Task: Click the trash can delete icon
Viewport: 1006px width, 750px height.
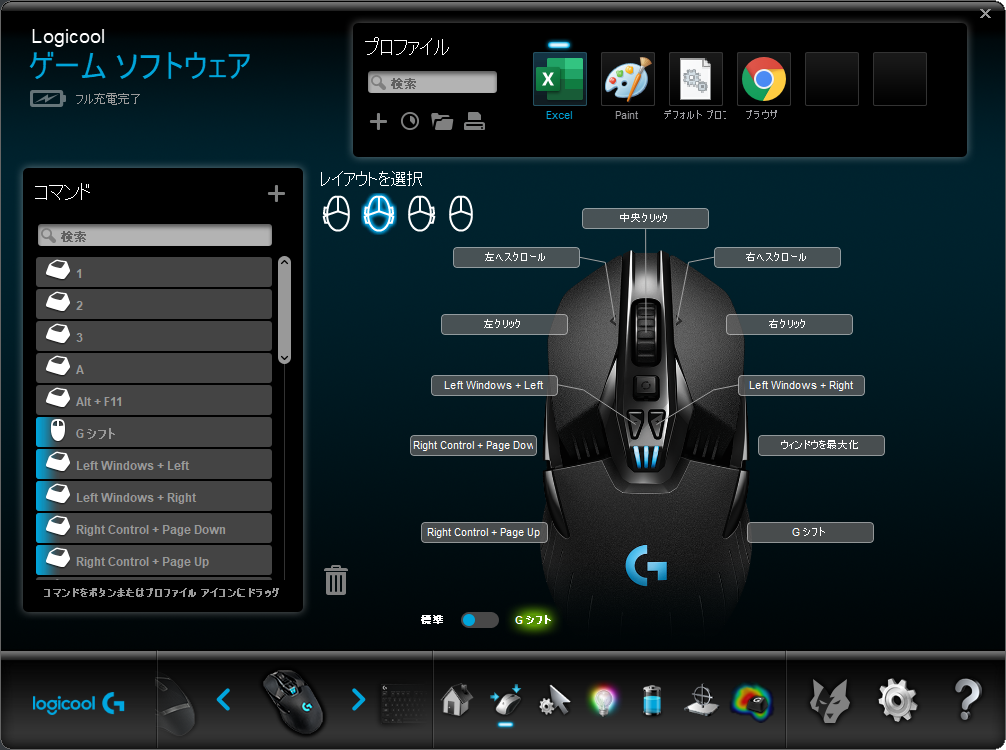Action: pyautogui.click(x=336, y=580)
